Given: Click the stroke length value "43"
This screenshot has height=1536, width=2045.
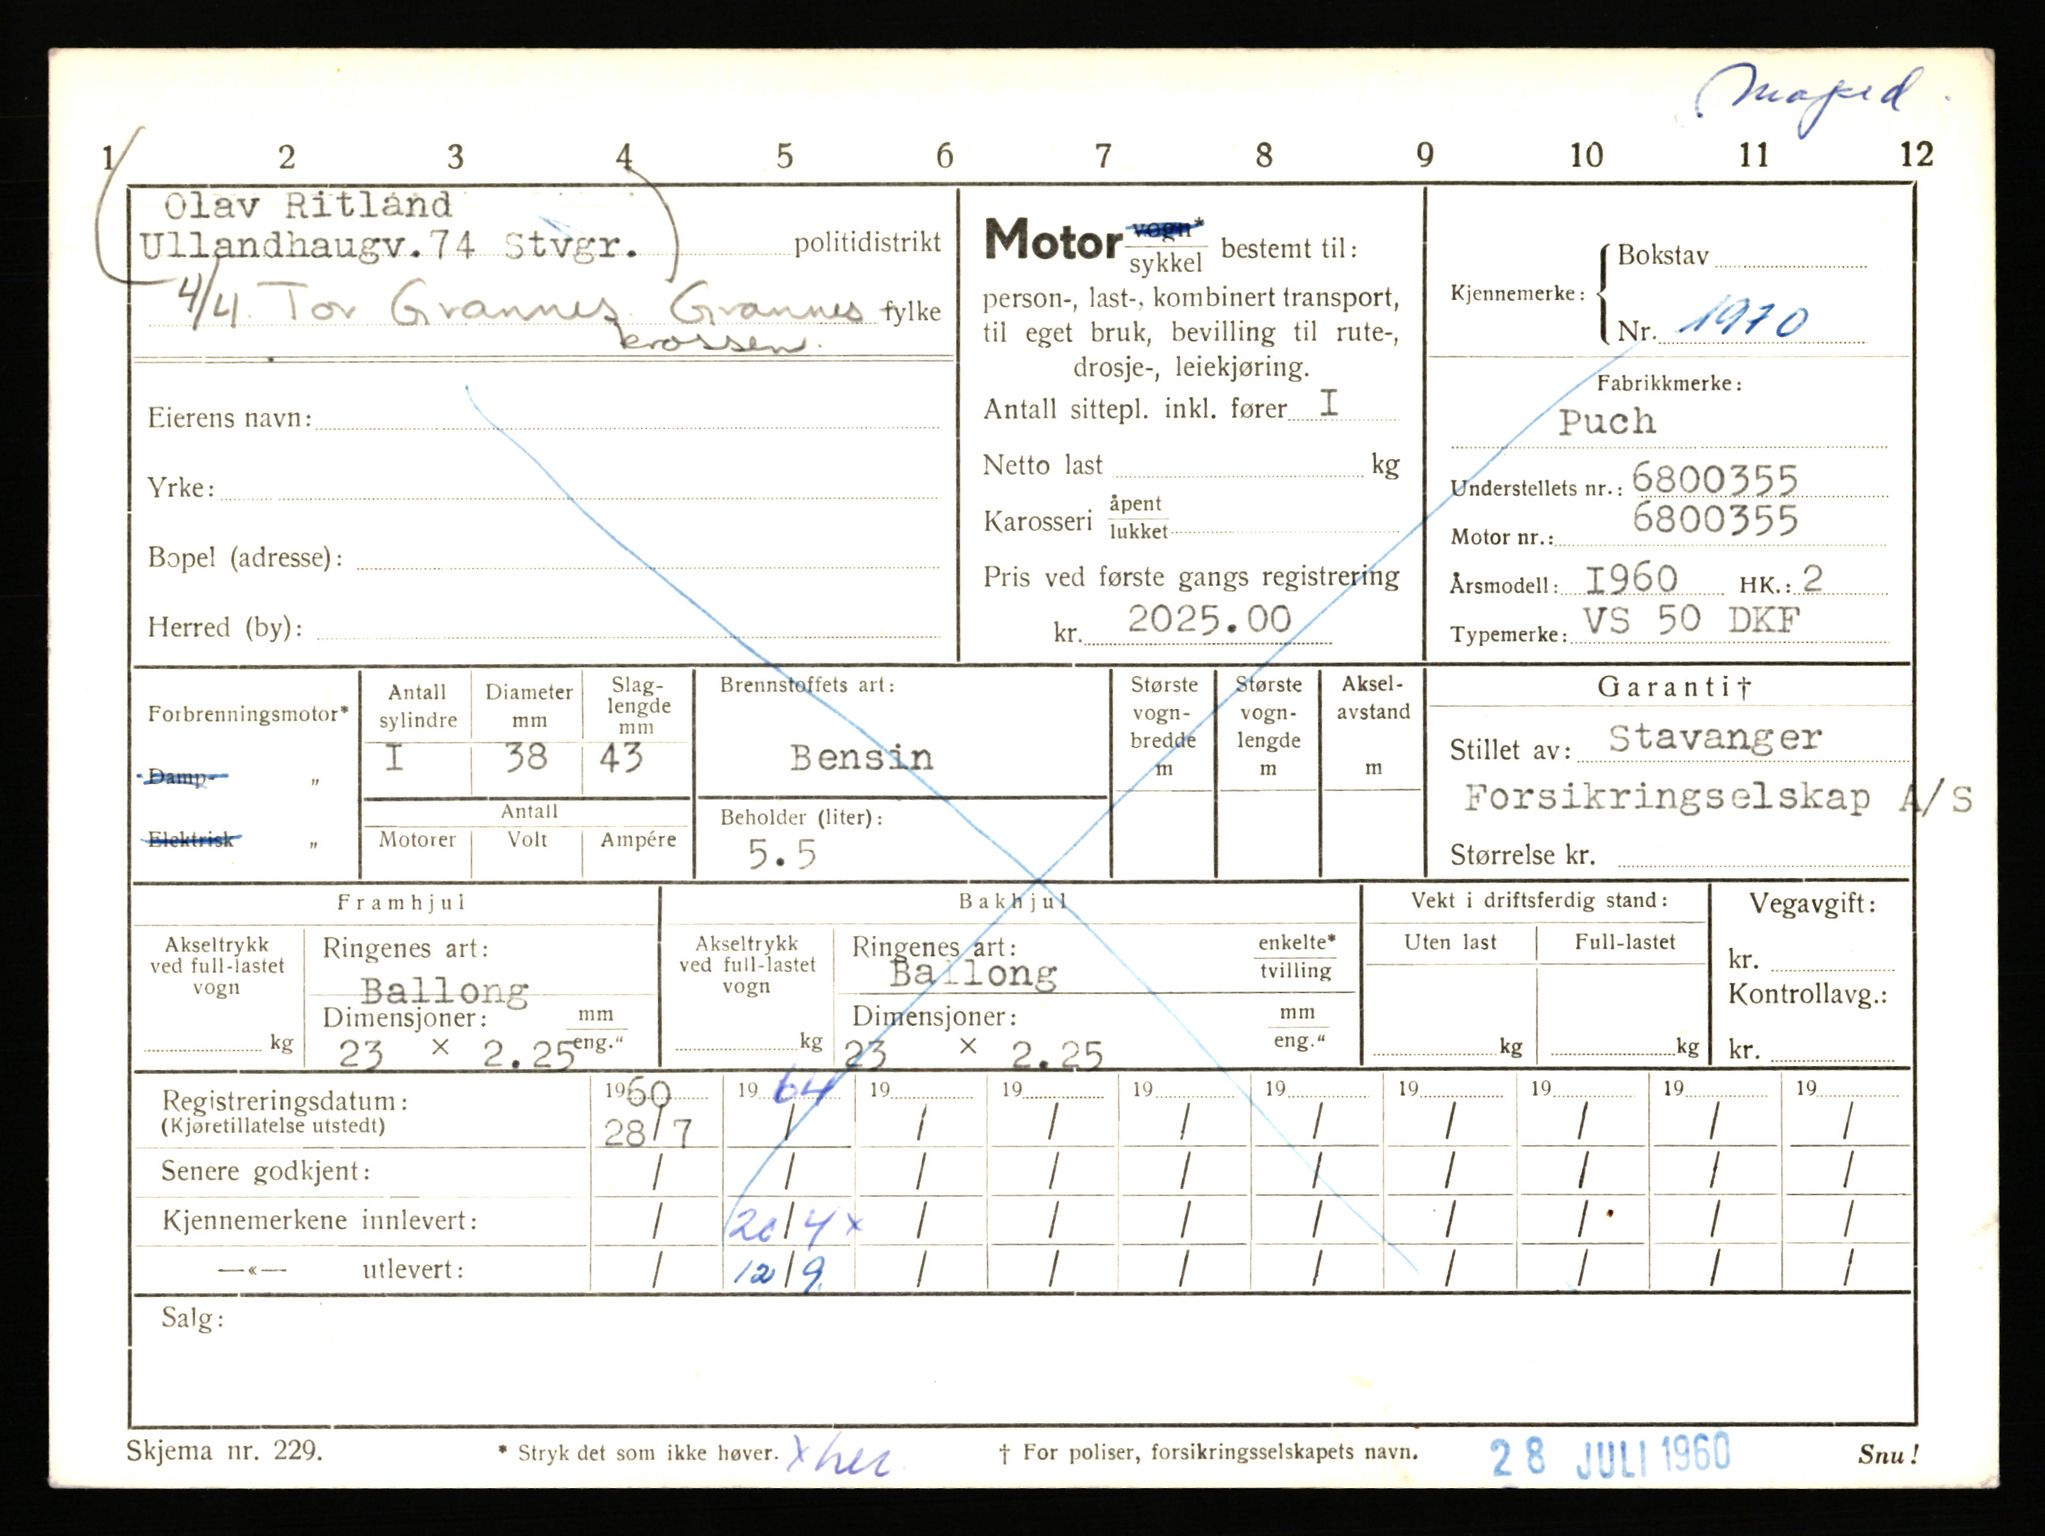Looking at the screenshot, I should [x=621, y=757].
